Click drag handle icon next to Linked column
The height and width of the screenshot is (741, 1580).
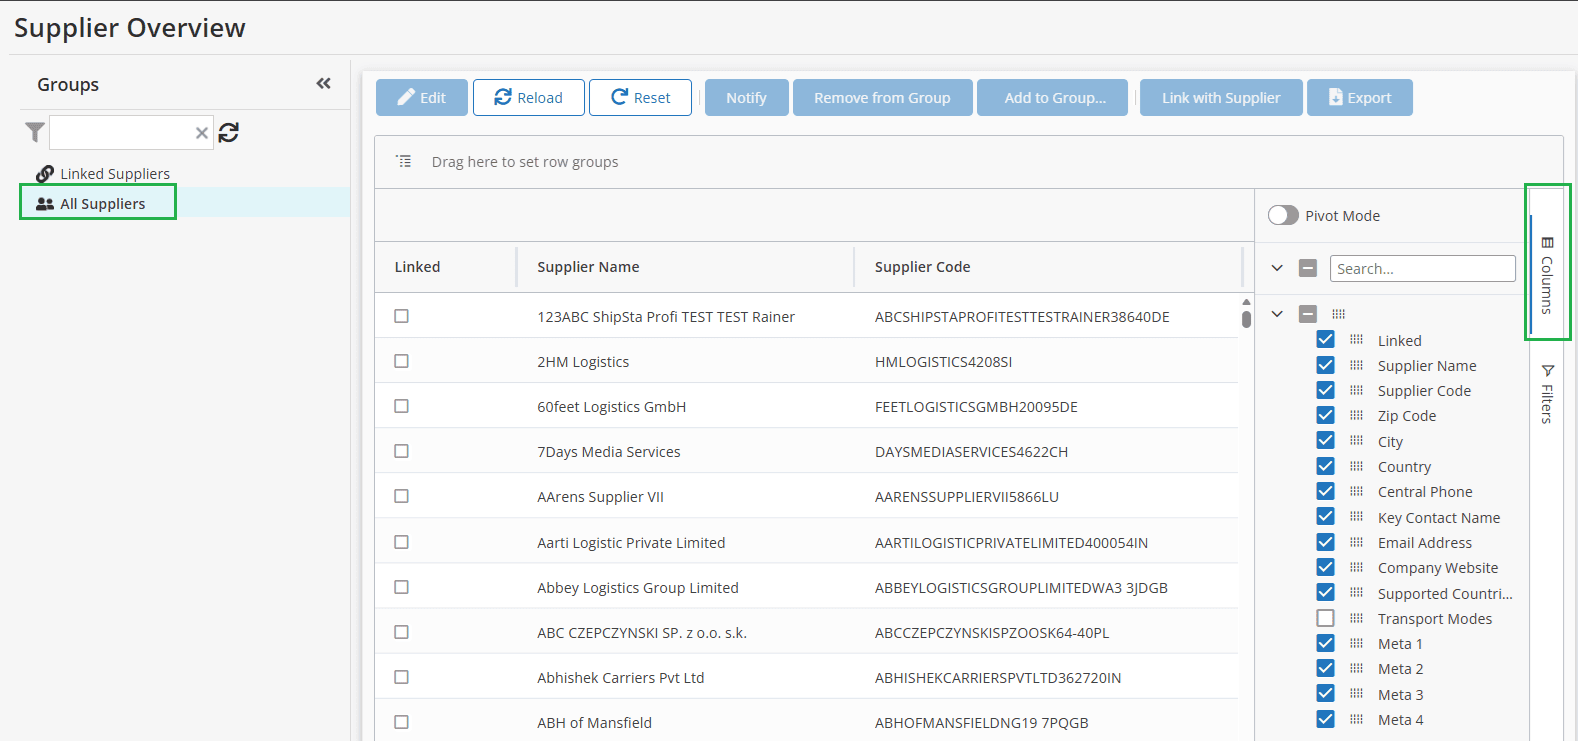pyautogui.click(x=1356, y=340)
